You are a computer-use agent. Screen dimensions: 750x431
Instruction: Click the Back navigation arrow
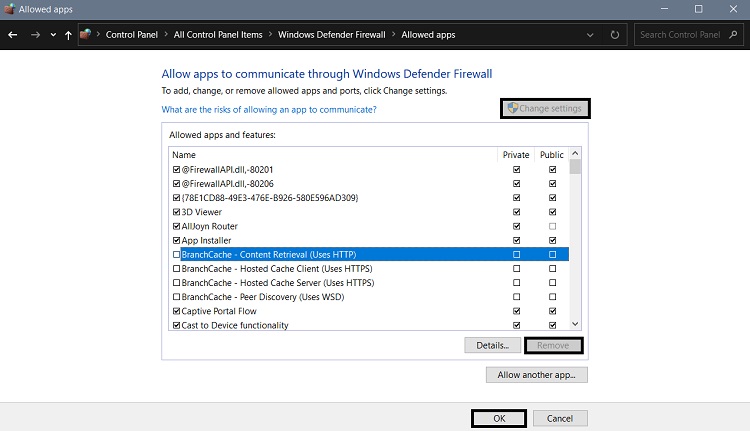point(13,35)
